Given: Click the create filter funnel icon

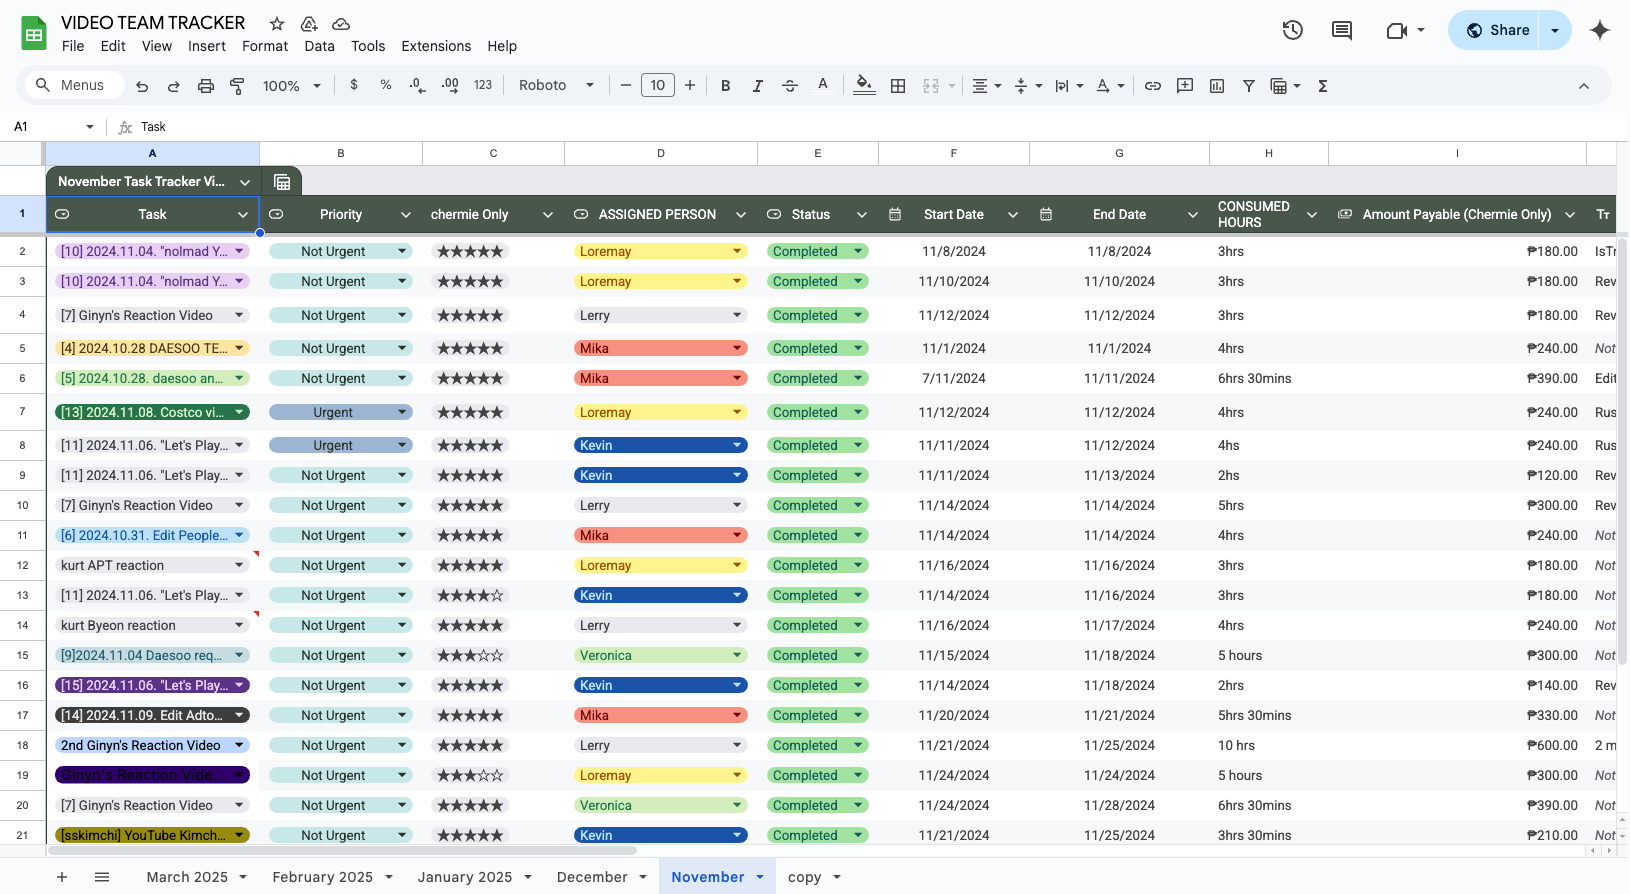Looking at the screenshot, I should tap(1248, 86).
